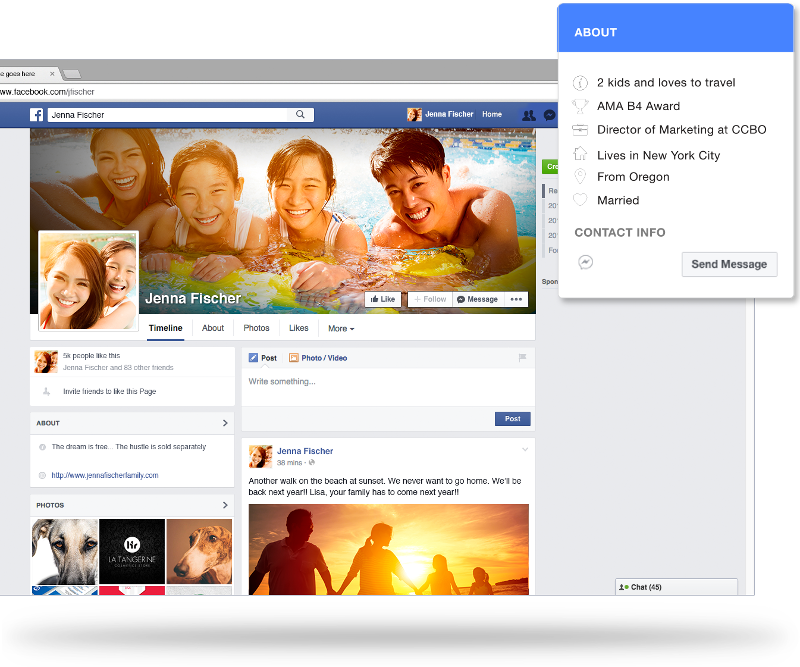This screenshot has height=667, width=800.
Task: Open the dog face photo thumbnail
Action: (64, 552)
